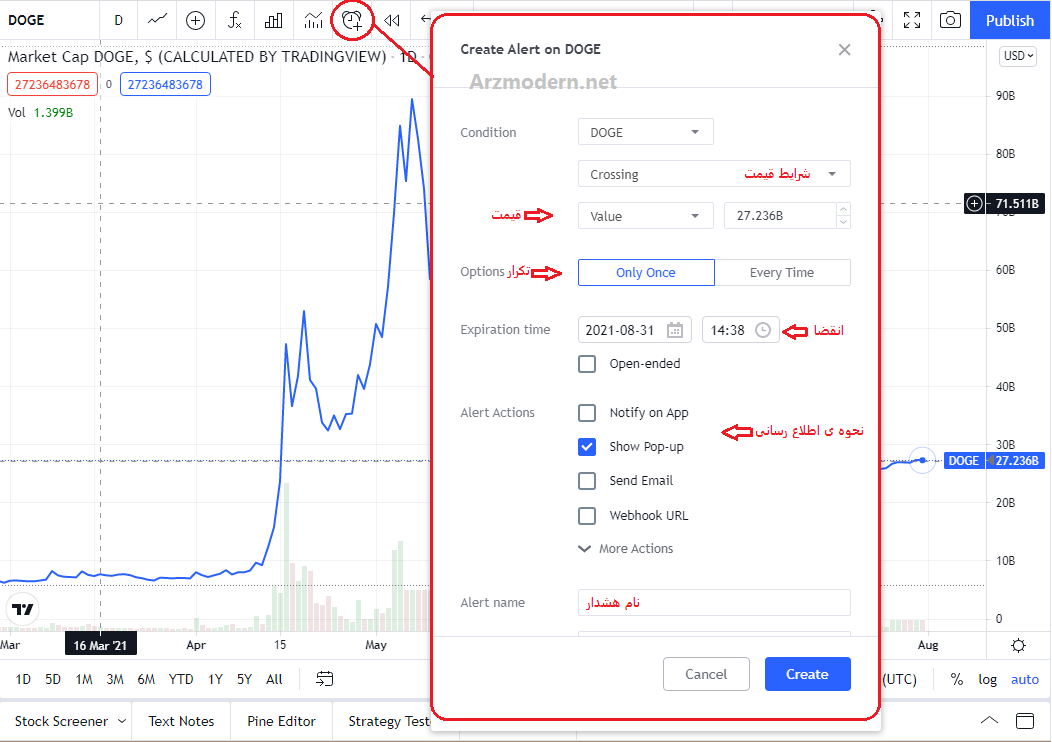The width and height of the screenshot is (1052, 742).
Task: Select the D timeframe interval
Action: (x=119, y=20)
